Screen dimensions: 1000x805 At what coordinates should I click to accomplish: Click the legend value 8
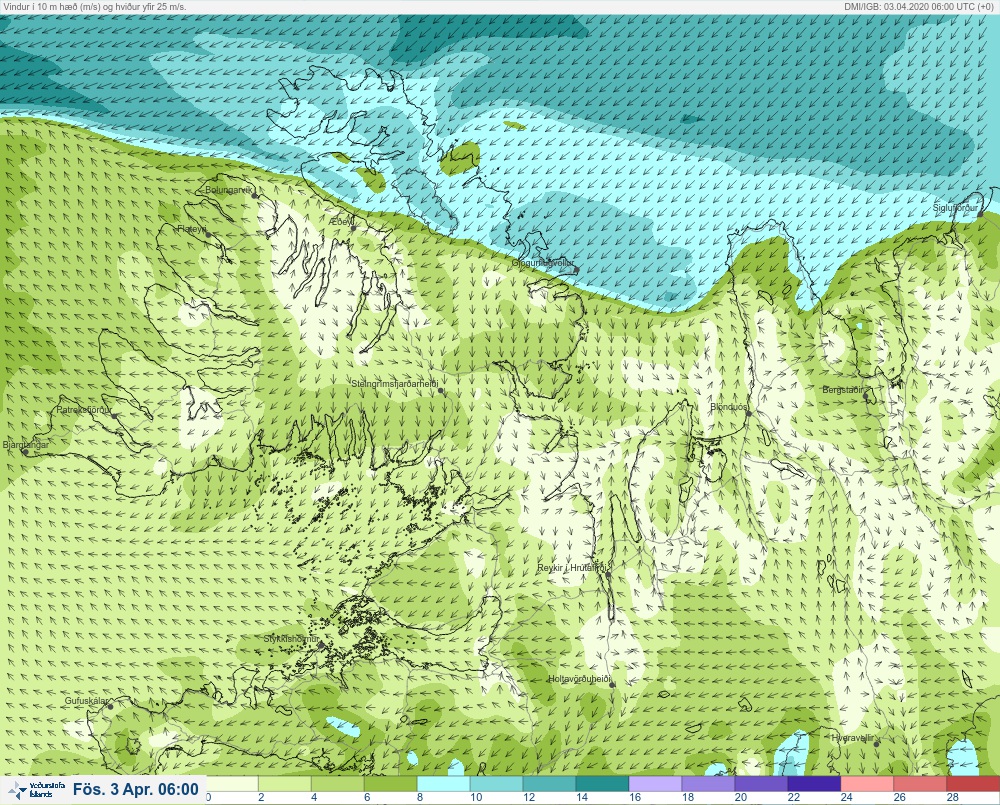[420, 797]
